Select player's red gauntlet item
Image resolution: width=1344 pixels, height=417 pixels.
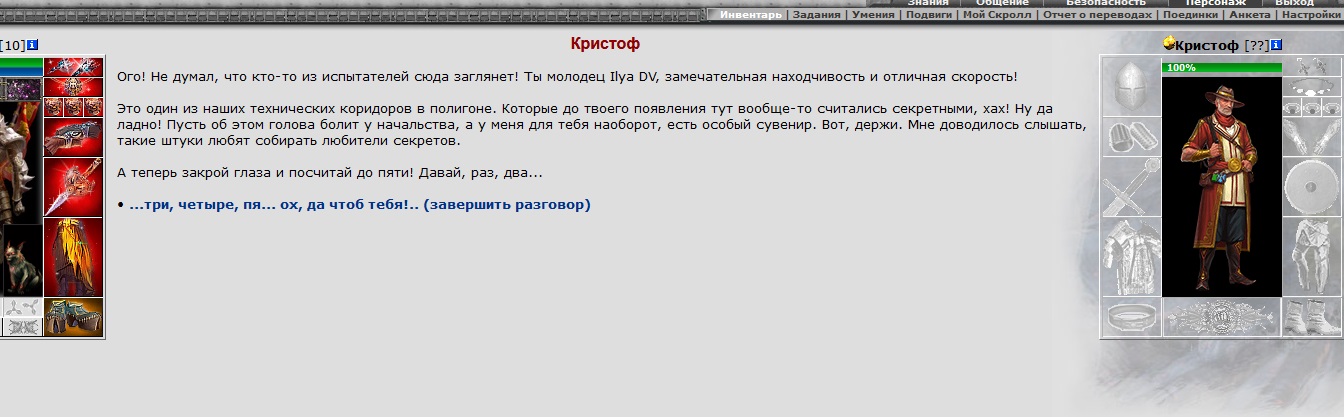click(74, 137)
